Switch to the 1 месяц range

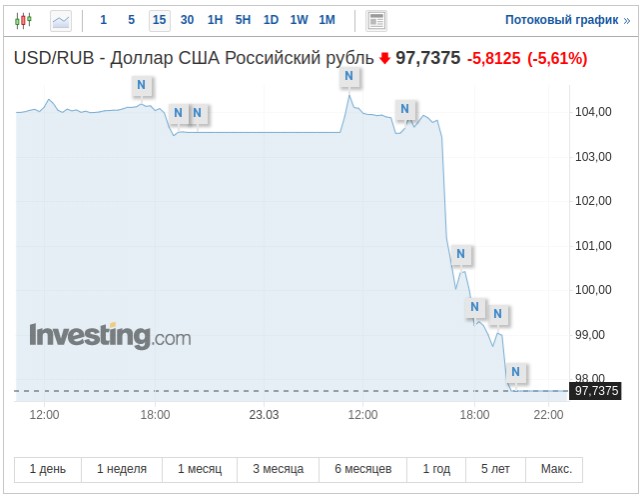(200, 469)
